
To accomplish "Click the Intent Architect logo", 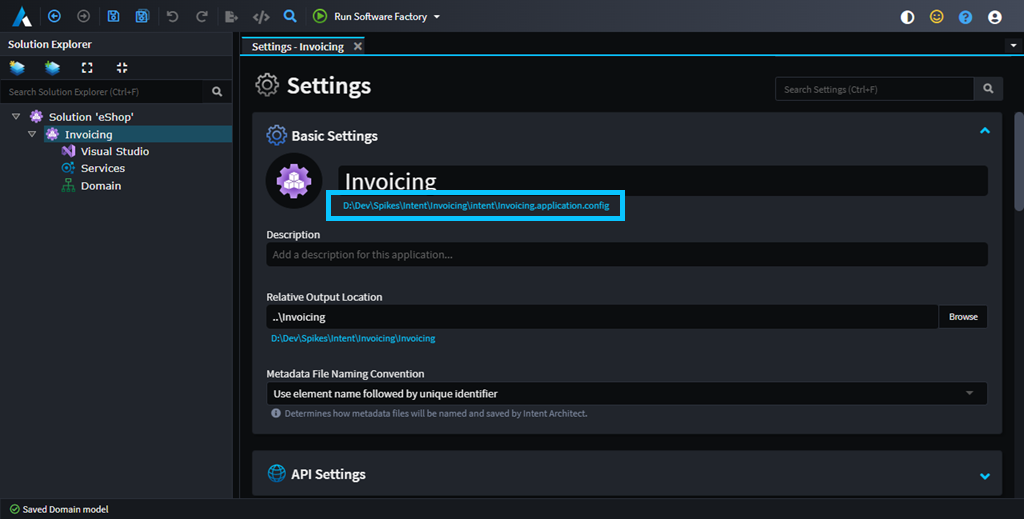I will [x=22, y=16].
